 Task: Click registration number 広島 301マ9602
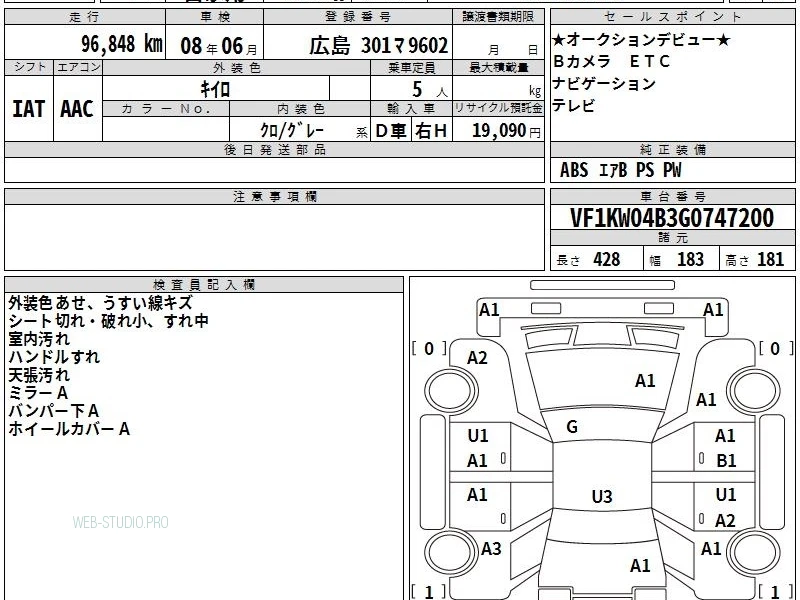(x=379, y=46)
